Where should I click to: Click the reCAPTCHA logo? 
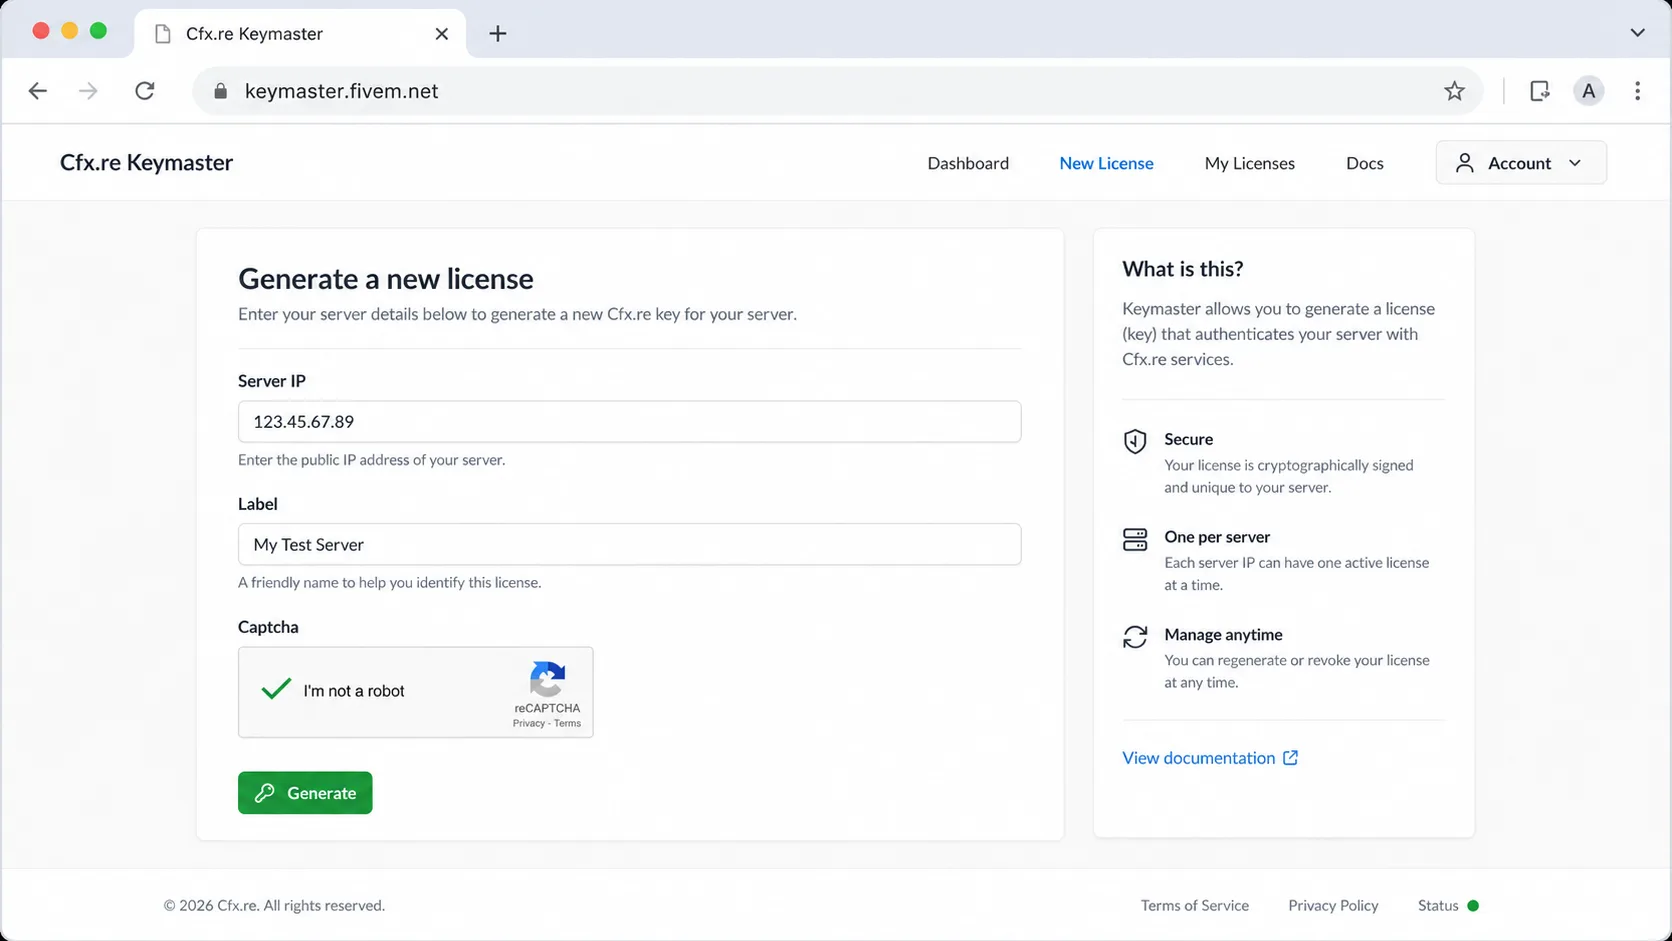[547, 679]
